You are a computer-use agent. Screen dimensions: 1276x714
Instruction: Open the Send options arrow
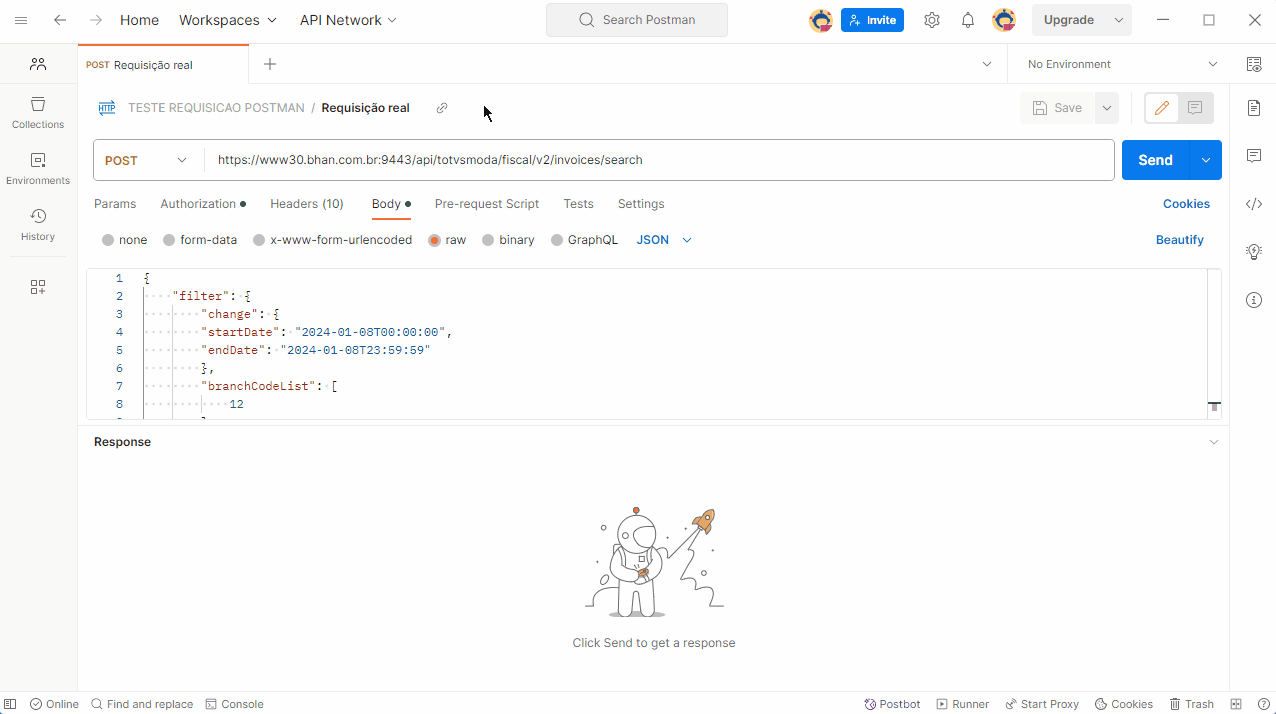(1205, 160)
